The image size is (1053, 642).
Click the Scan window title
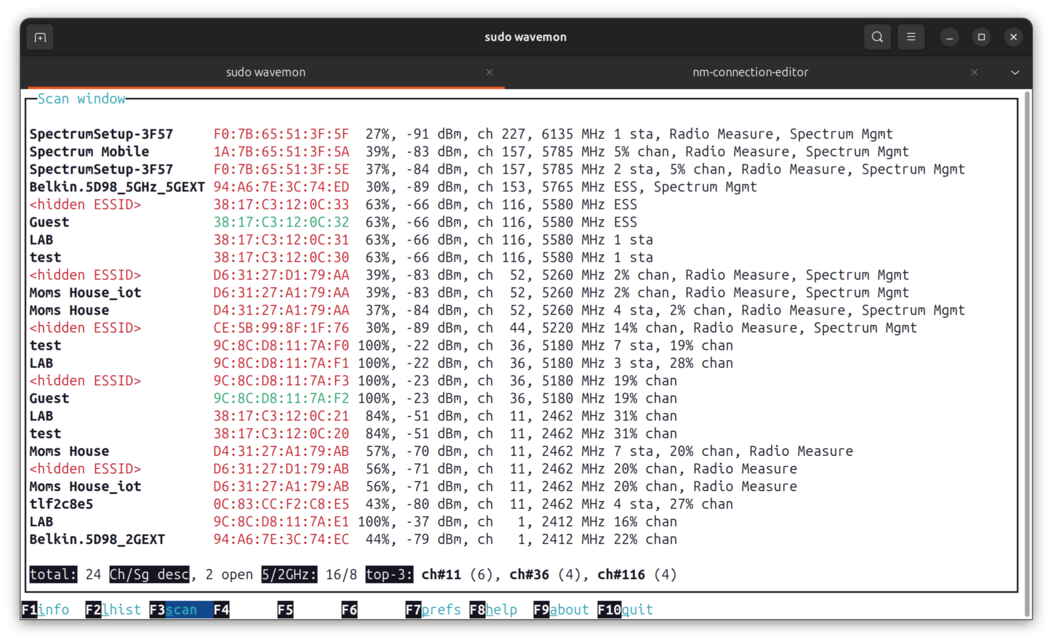click(x=81, y=99)
